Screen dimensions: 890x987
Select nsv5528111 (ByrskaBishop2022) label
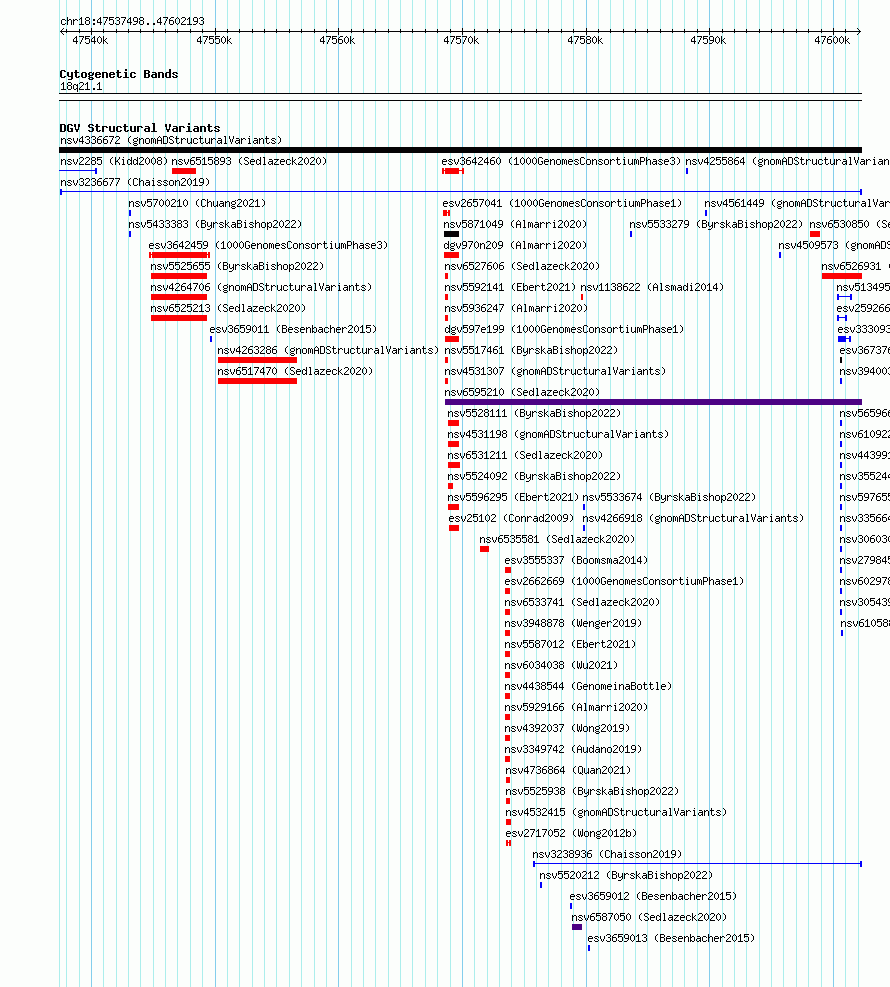534,413
